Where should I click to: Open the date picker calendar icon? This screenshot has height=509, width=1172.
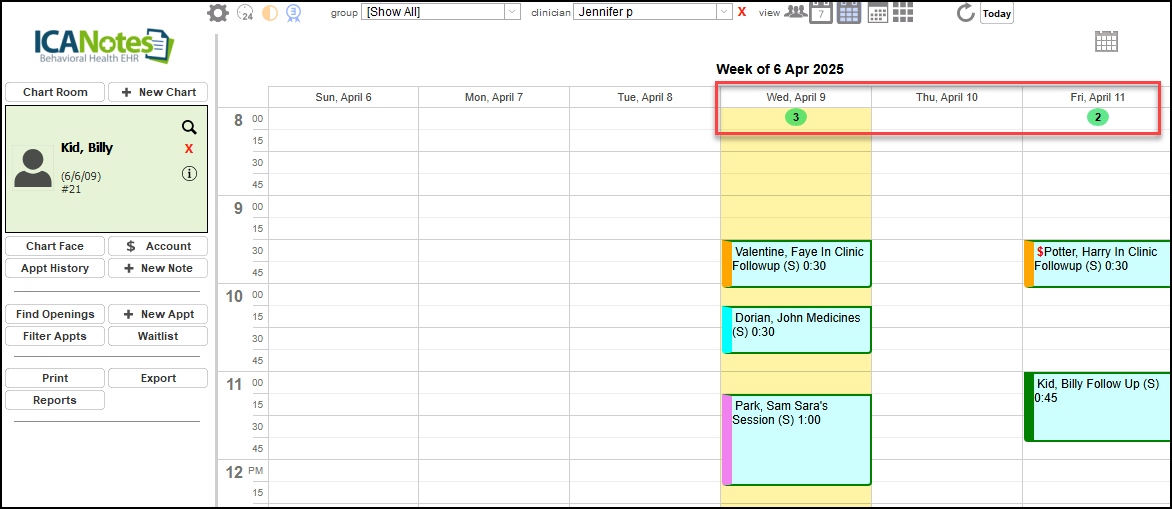(1106, 41)
